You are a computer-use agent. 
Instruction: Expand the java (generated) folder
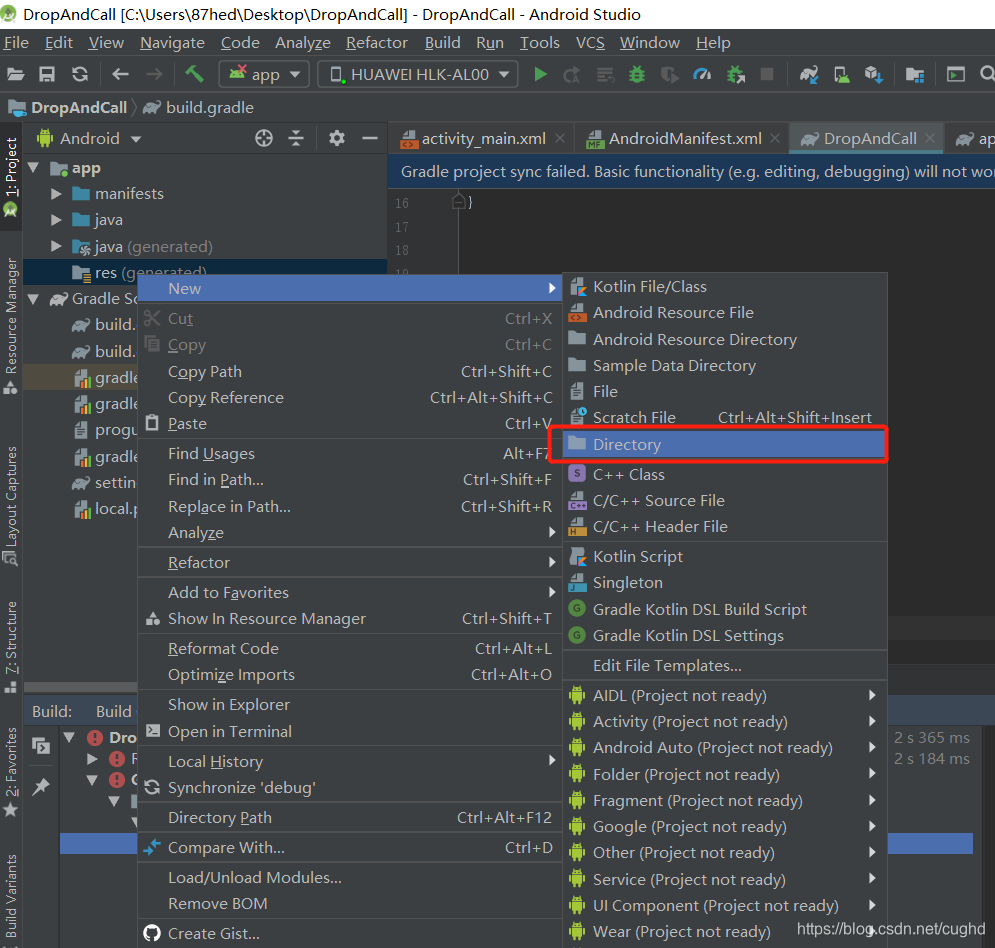[56, 246]
